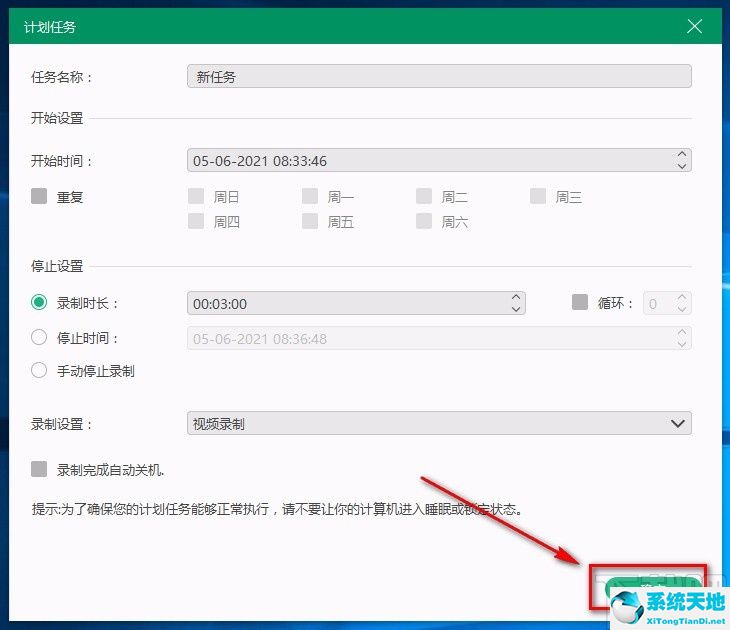Screen dimensions: 730x630
Task: Increase 停止时间 with the up arrow
Action: coord(682,332)
